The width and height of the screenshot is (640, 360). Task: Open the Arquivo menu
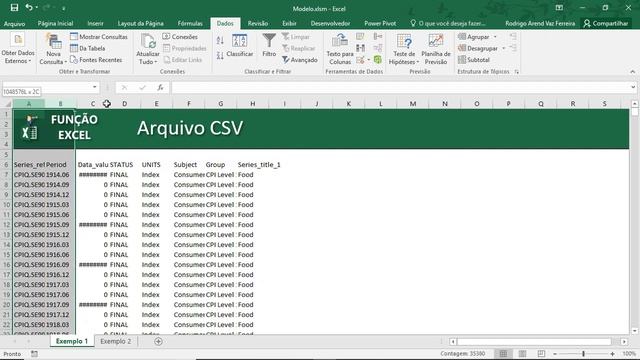[14, 23]
